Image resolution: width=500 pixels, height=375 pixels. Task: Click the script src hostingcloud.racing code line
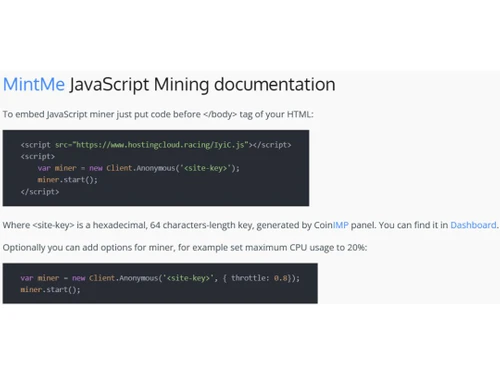(156, 145)
